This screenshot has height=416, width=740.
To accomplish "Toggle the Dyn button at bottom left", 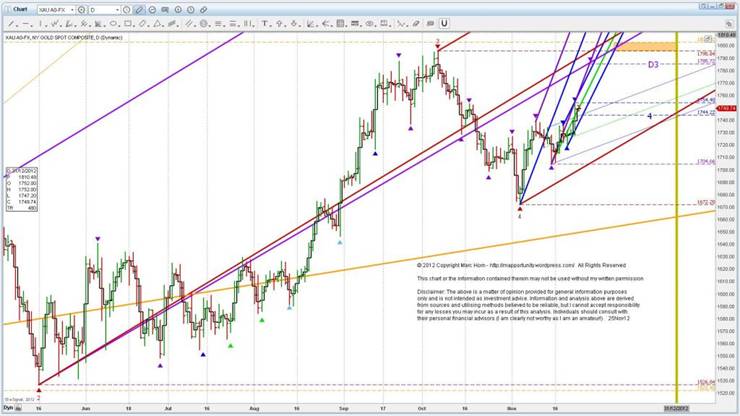I will tap(8, 408).
